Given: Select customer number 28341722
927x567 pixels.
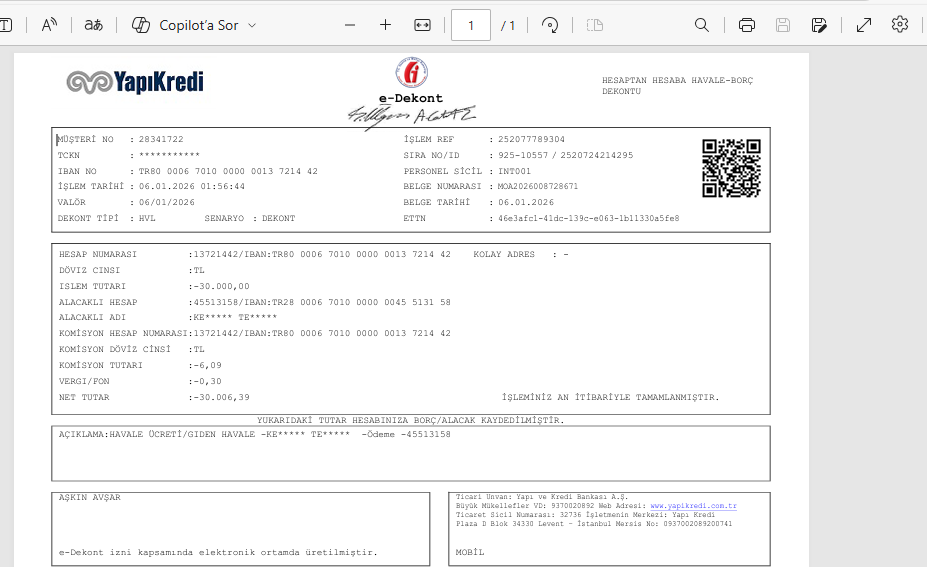Looking at the screenshot, I should tap(161, 140).
